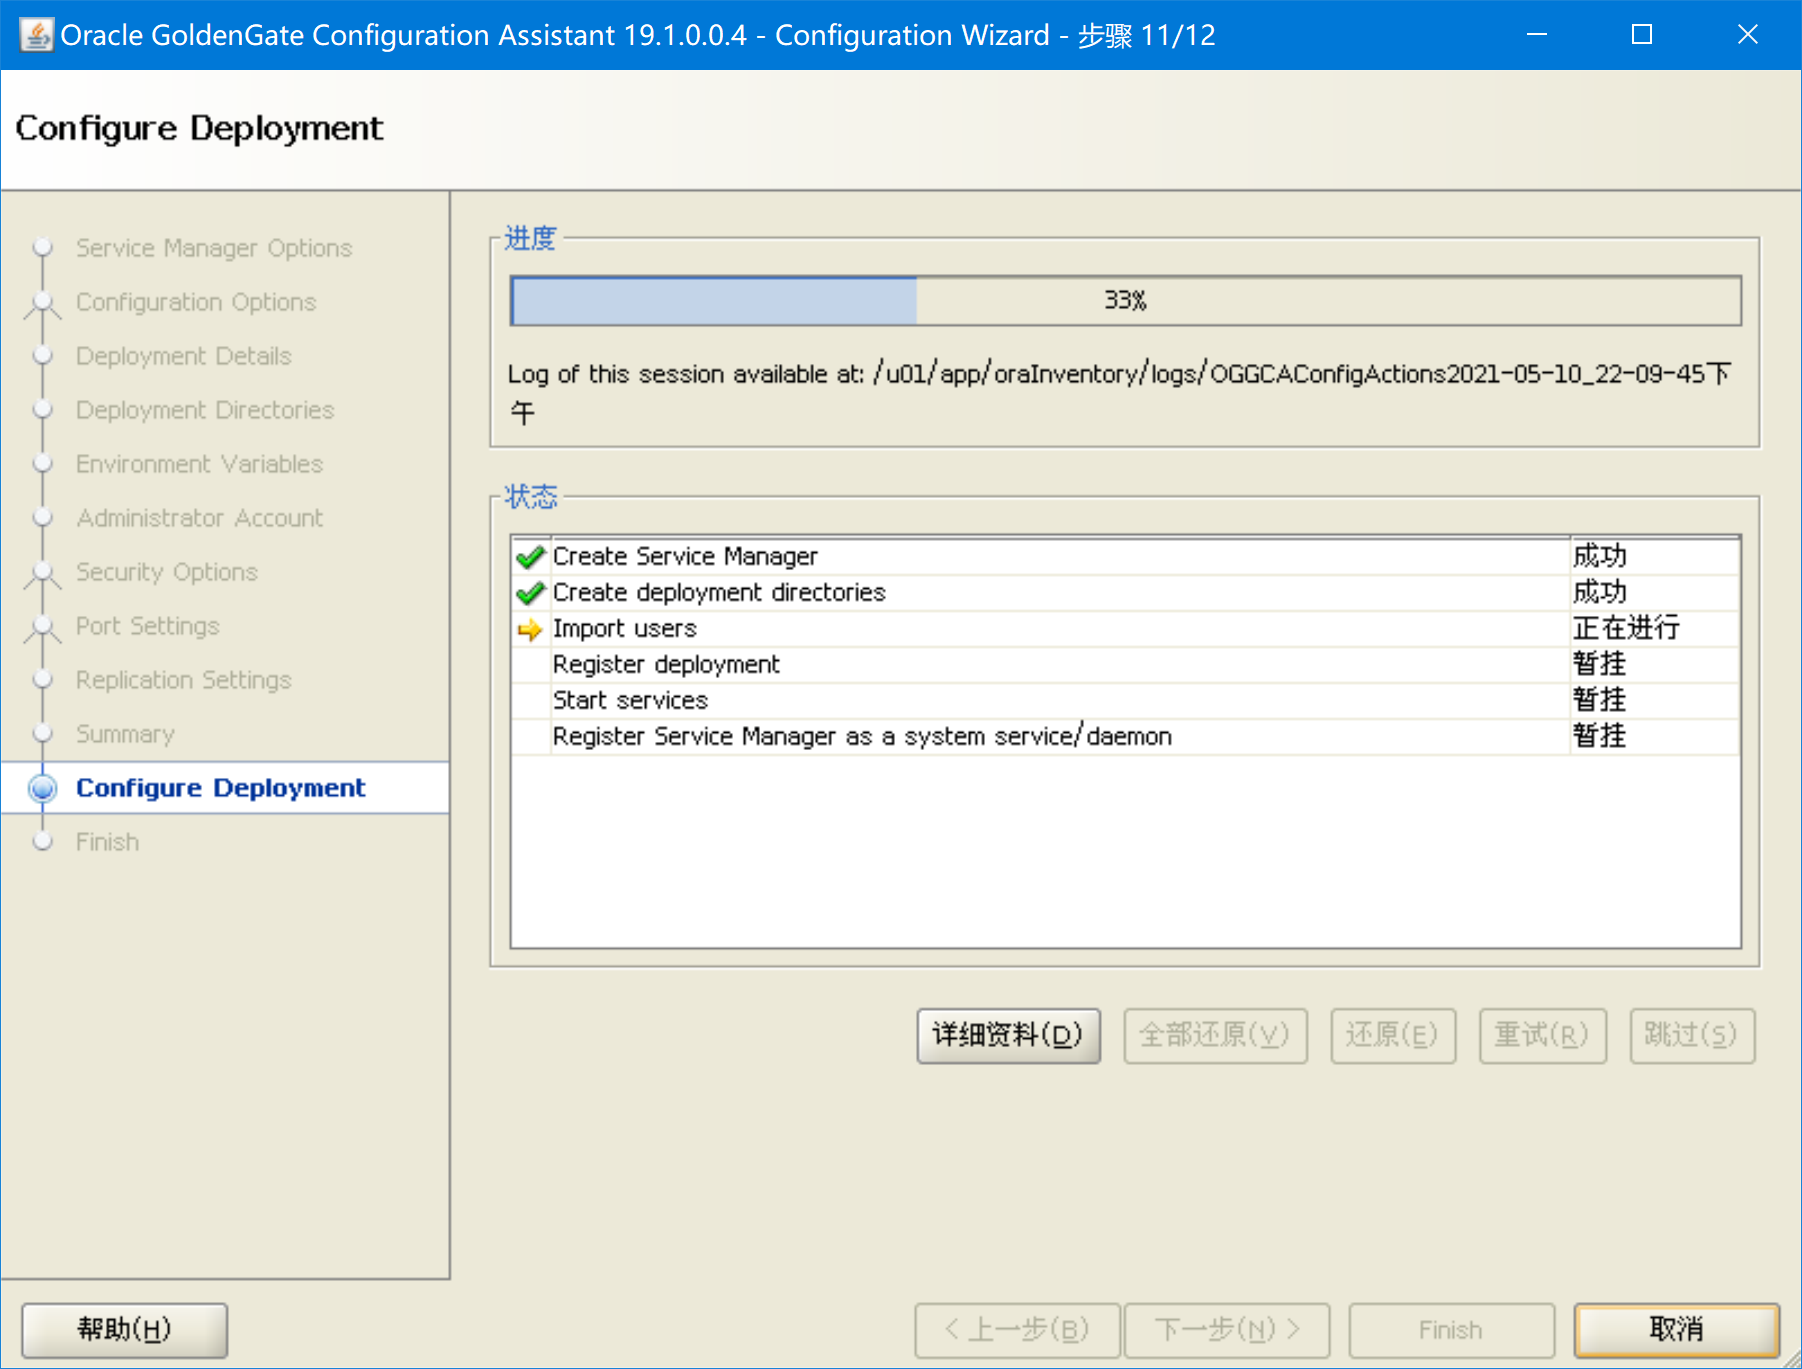Click the 还原(E) button
Screen dimensions: 1802x1369
click(1393, 1035)
